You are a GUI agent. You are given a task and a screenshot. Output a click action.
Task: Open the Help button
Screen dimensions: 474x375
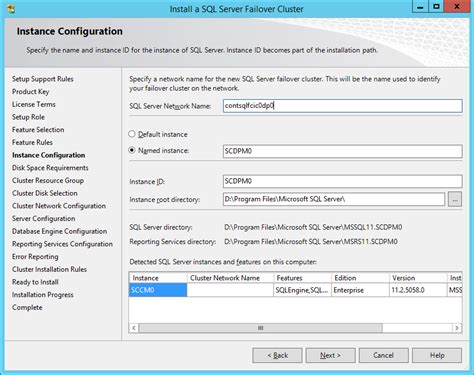[x=437, y=355]
